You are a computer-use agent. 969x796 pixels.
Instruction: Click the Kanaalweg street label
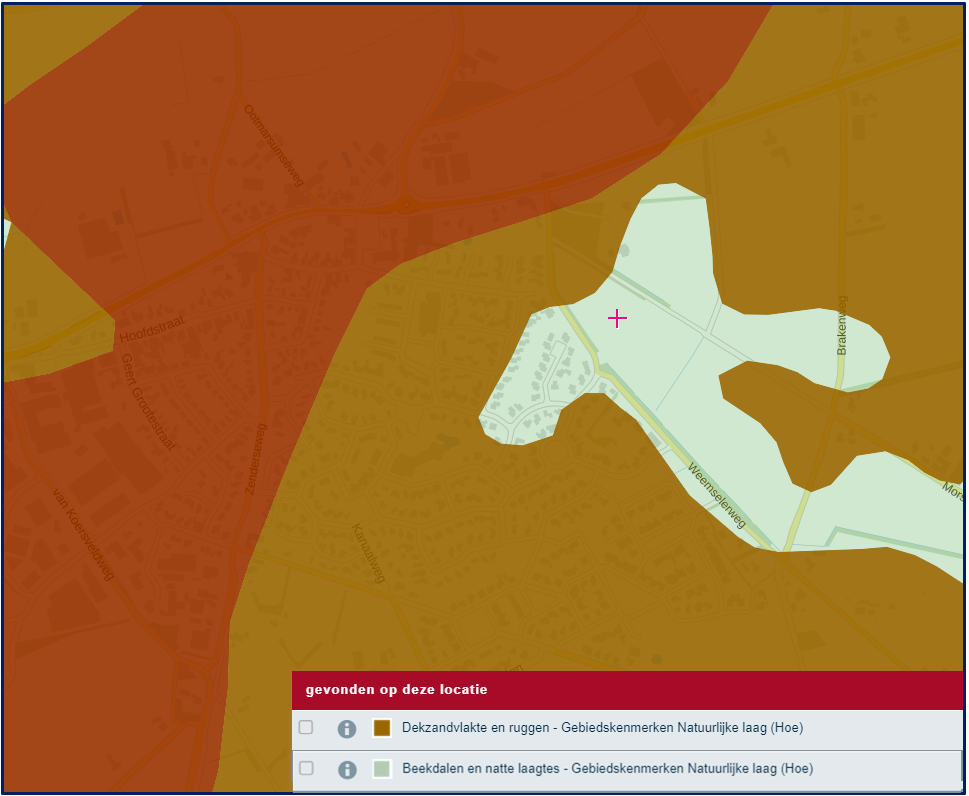[368, 553]
